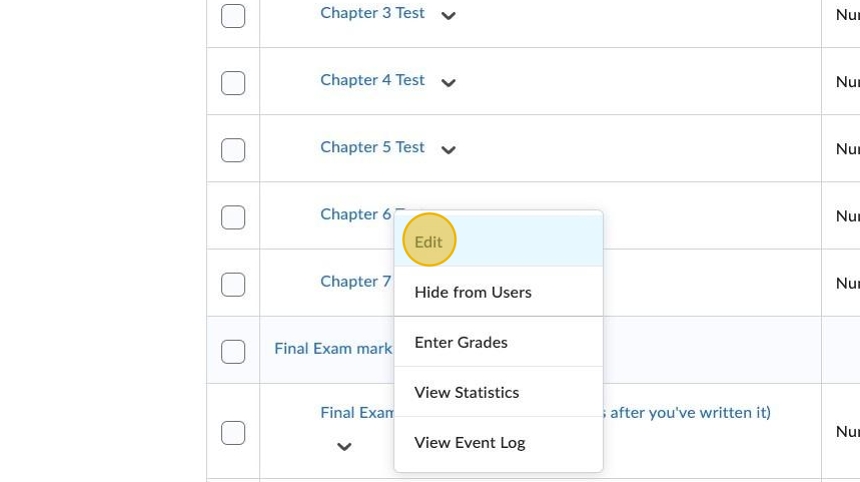Viewport: 860px width, 482px height.
Task: Open the Chapter 3 Test link
Action: 372,13
